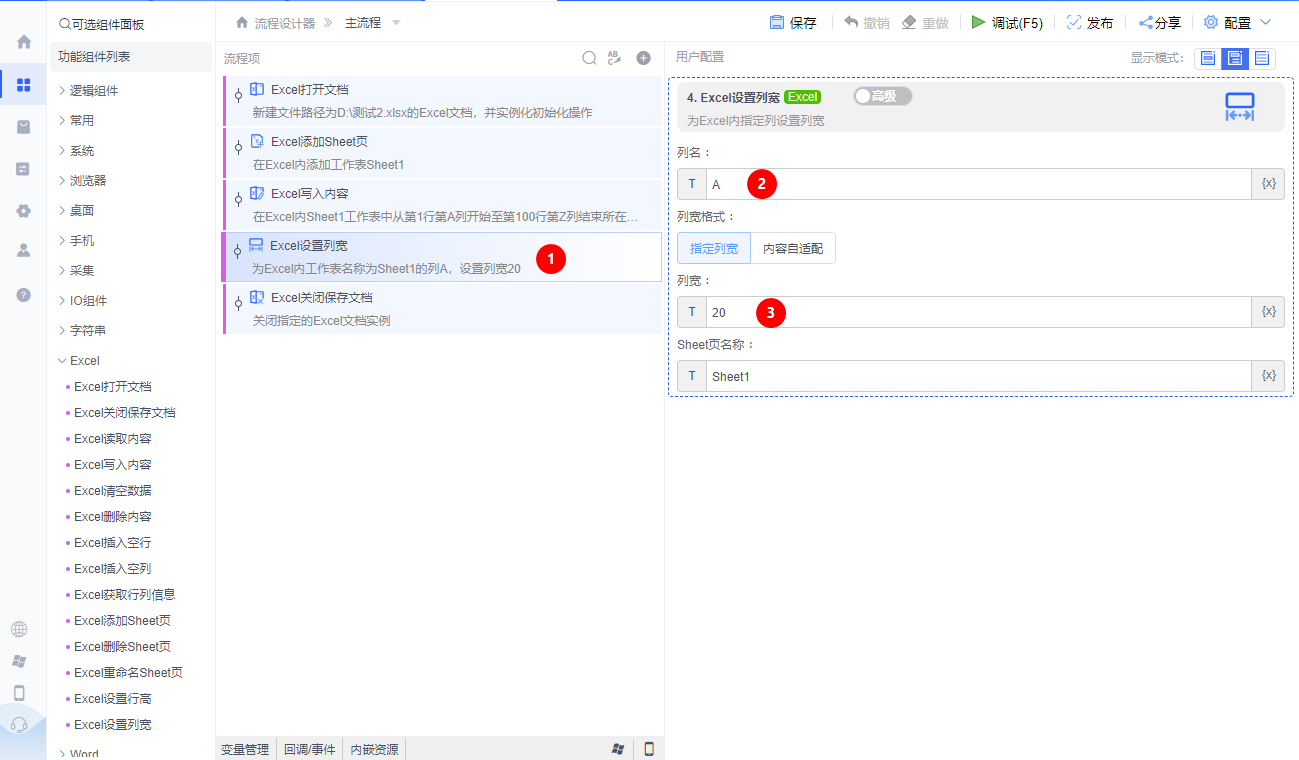Click the 发布 publish button
The image size is (1299, 760).
pyautogui.click(x=1090, y=23)
